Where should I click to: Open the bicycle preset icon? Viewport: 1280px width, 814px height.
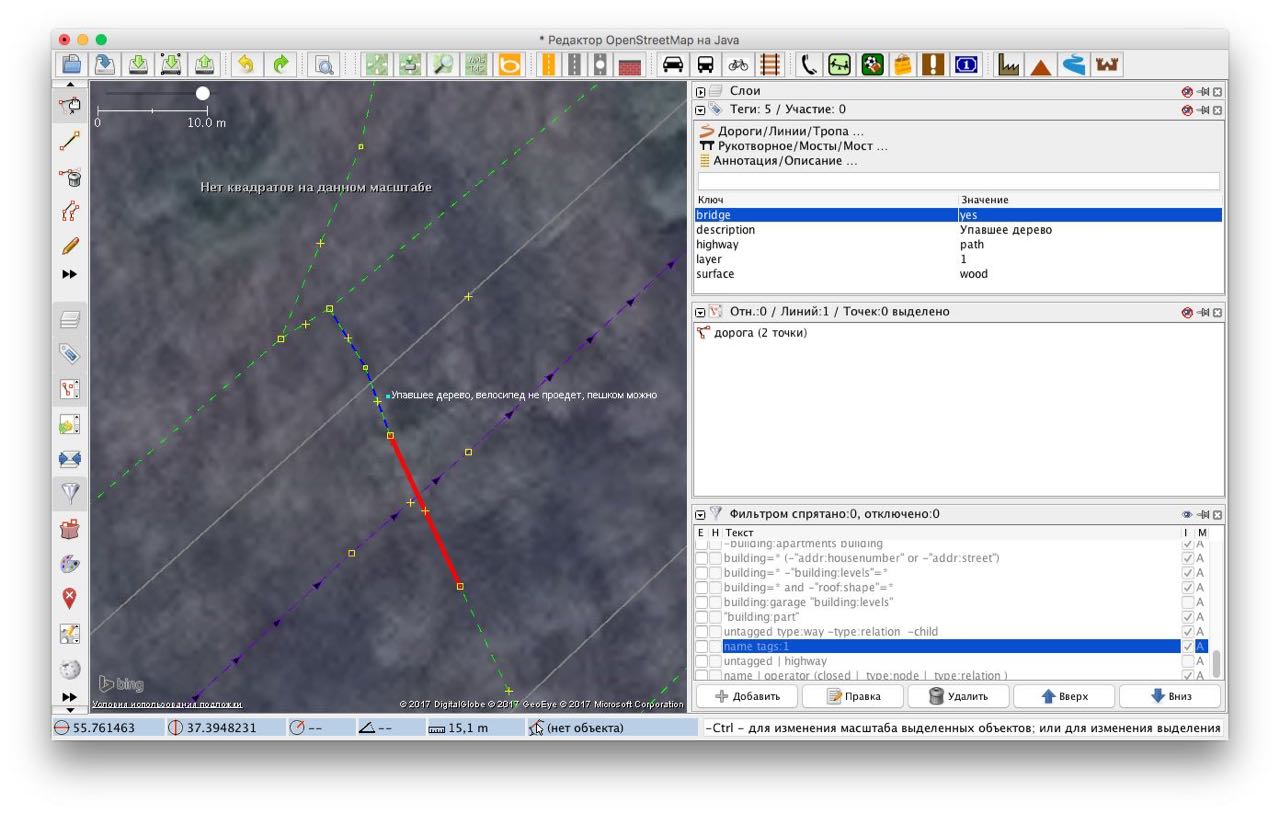pyautogui.click(x=738, y=64)
